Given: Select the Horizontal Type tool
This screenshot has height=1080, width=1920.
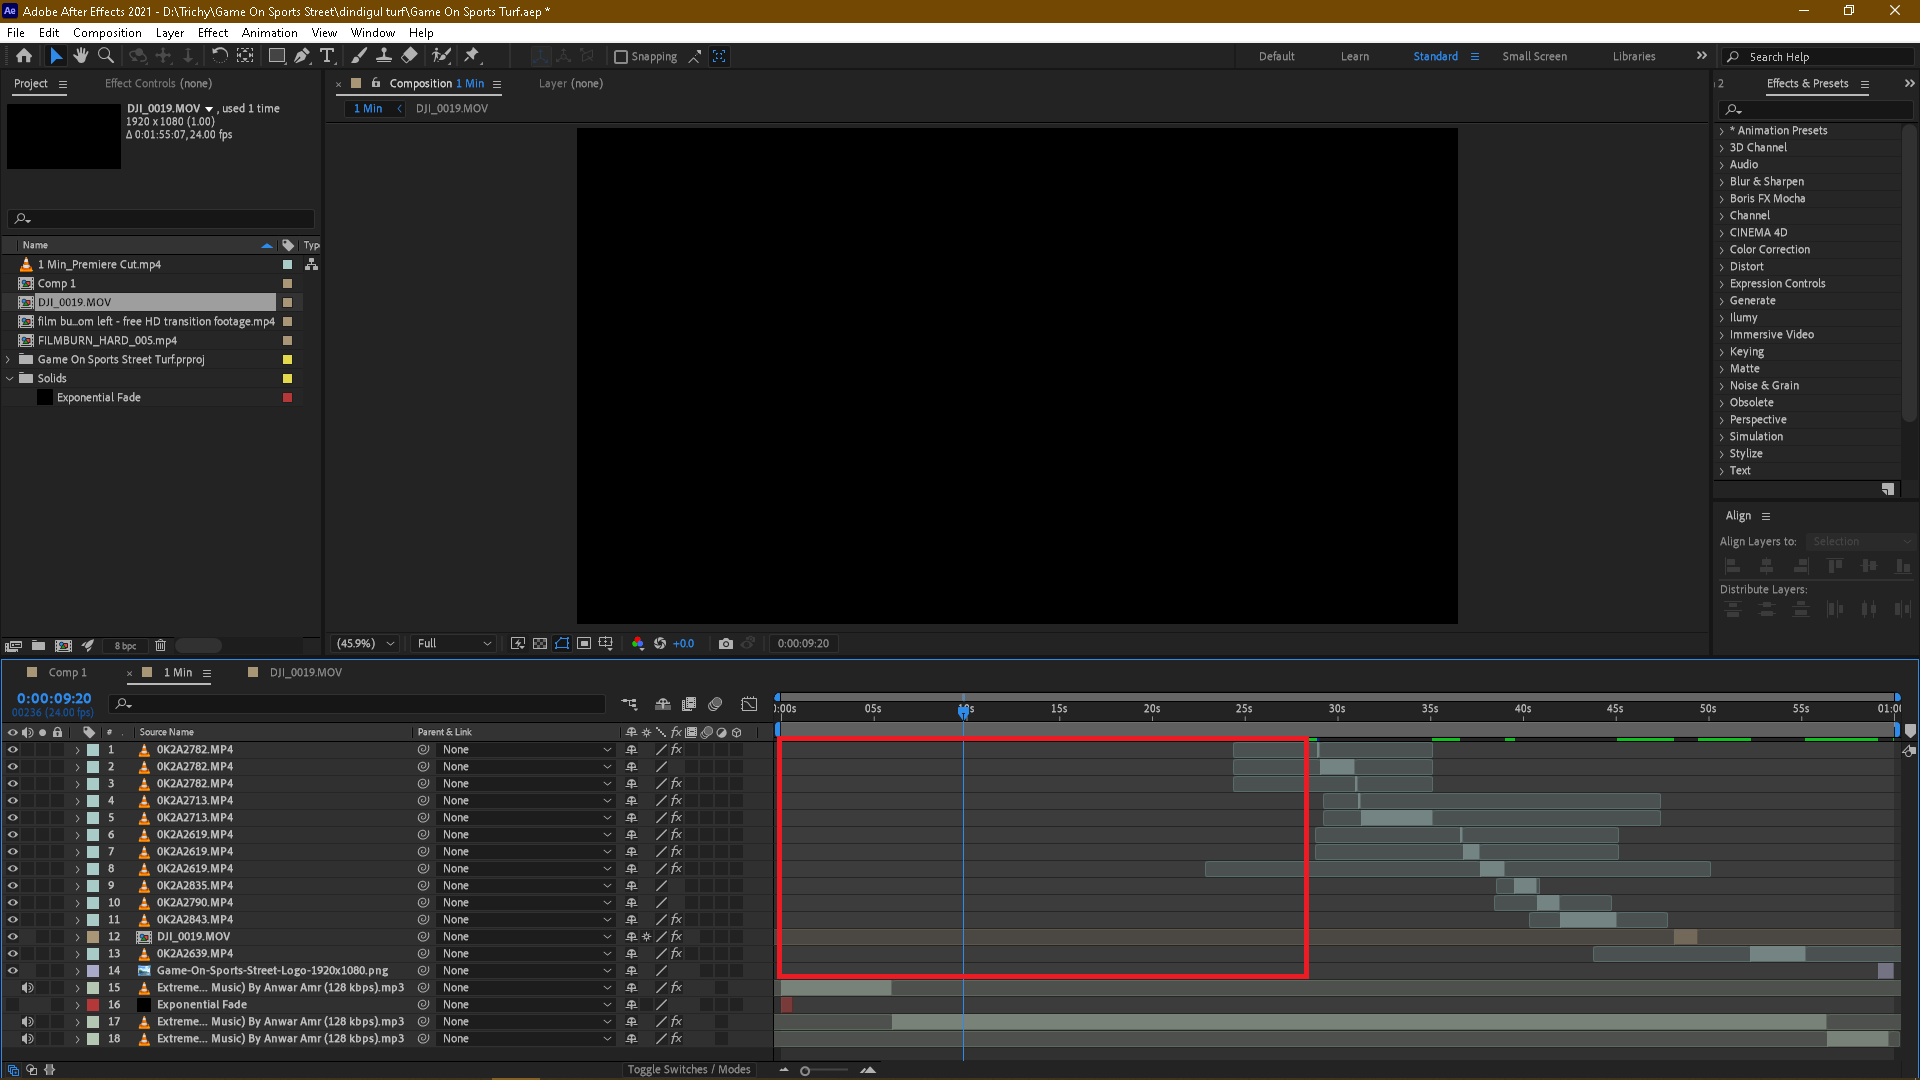Looking at the screenshot, I should point(328,56).
